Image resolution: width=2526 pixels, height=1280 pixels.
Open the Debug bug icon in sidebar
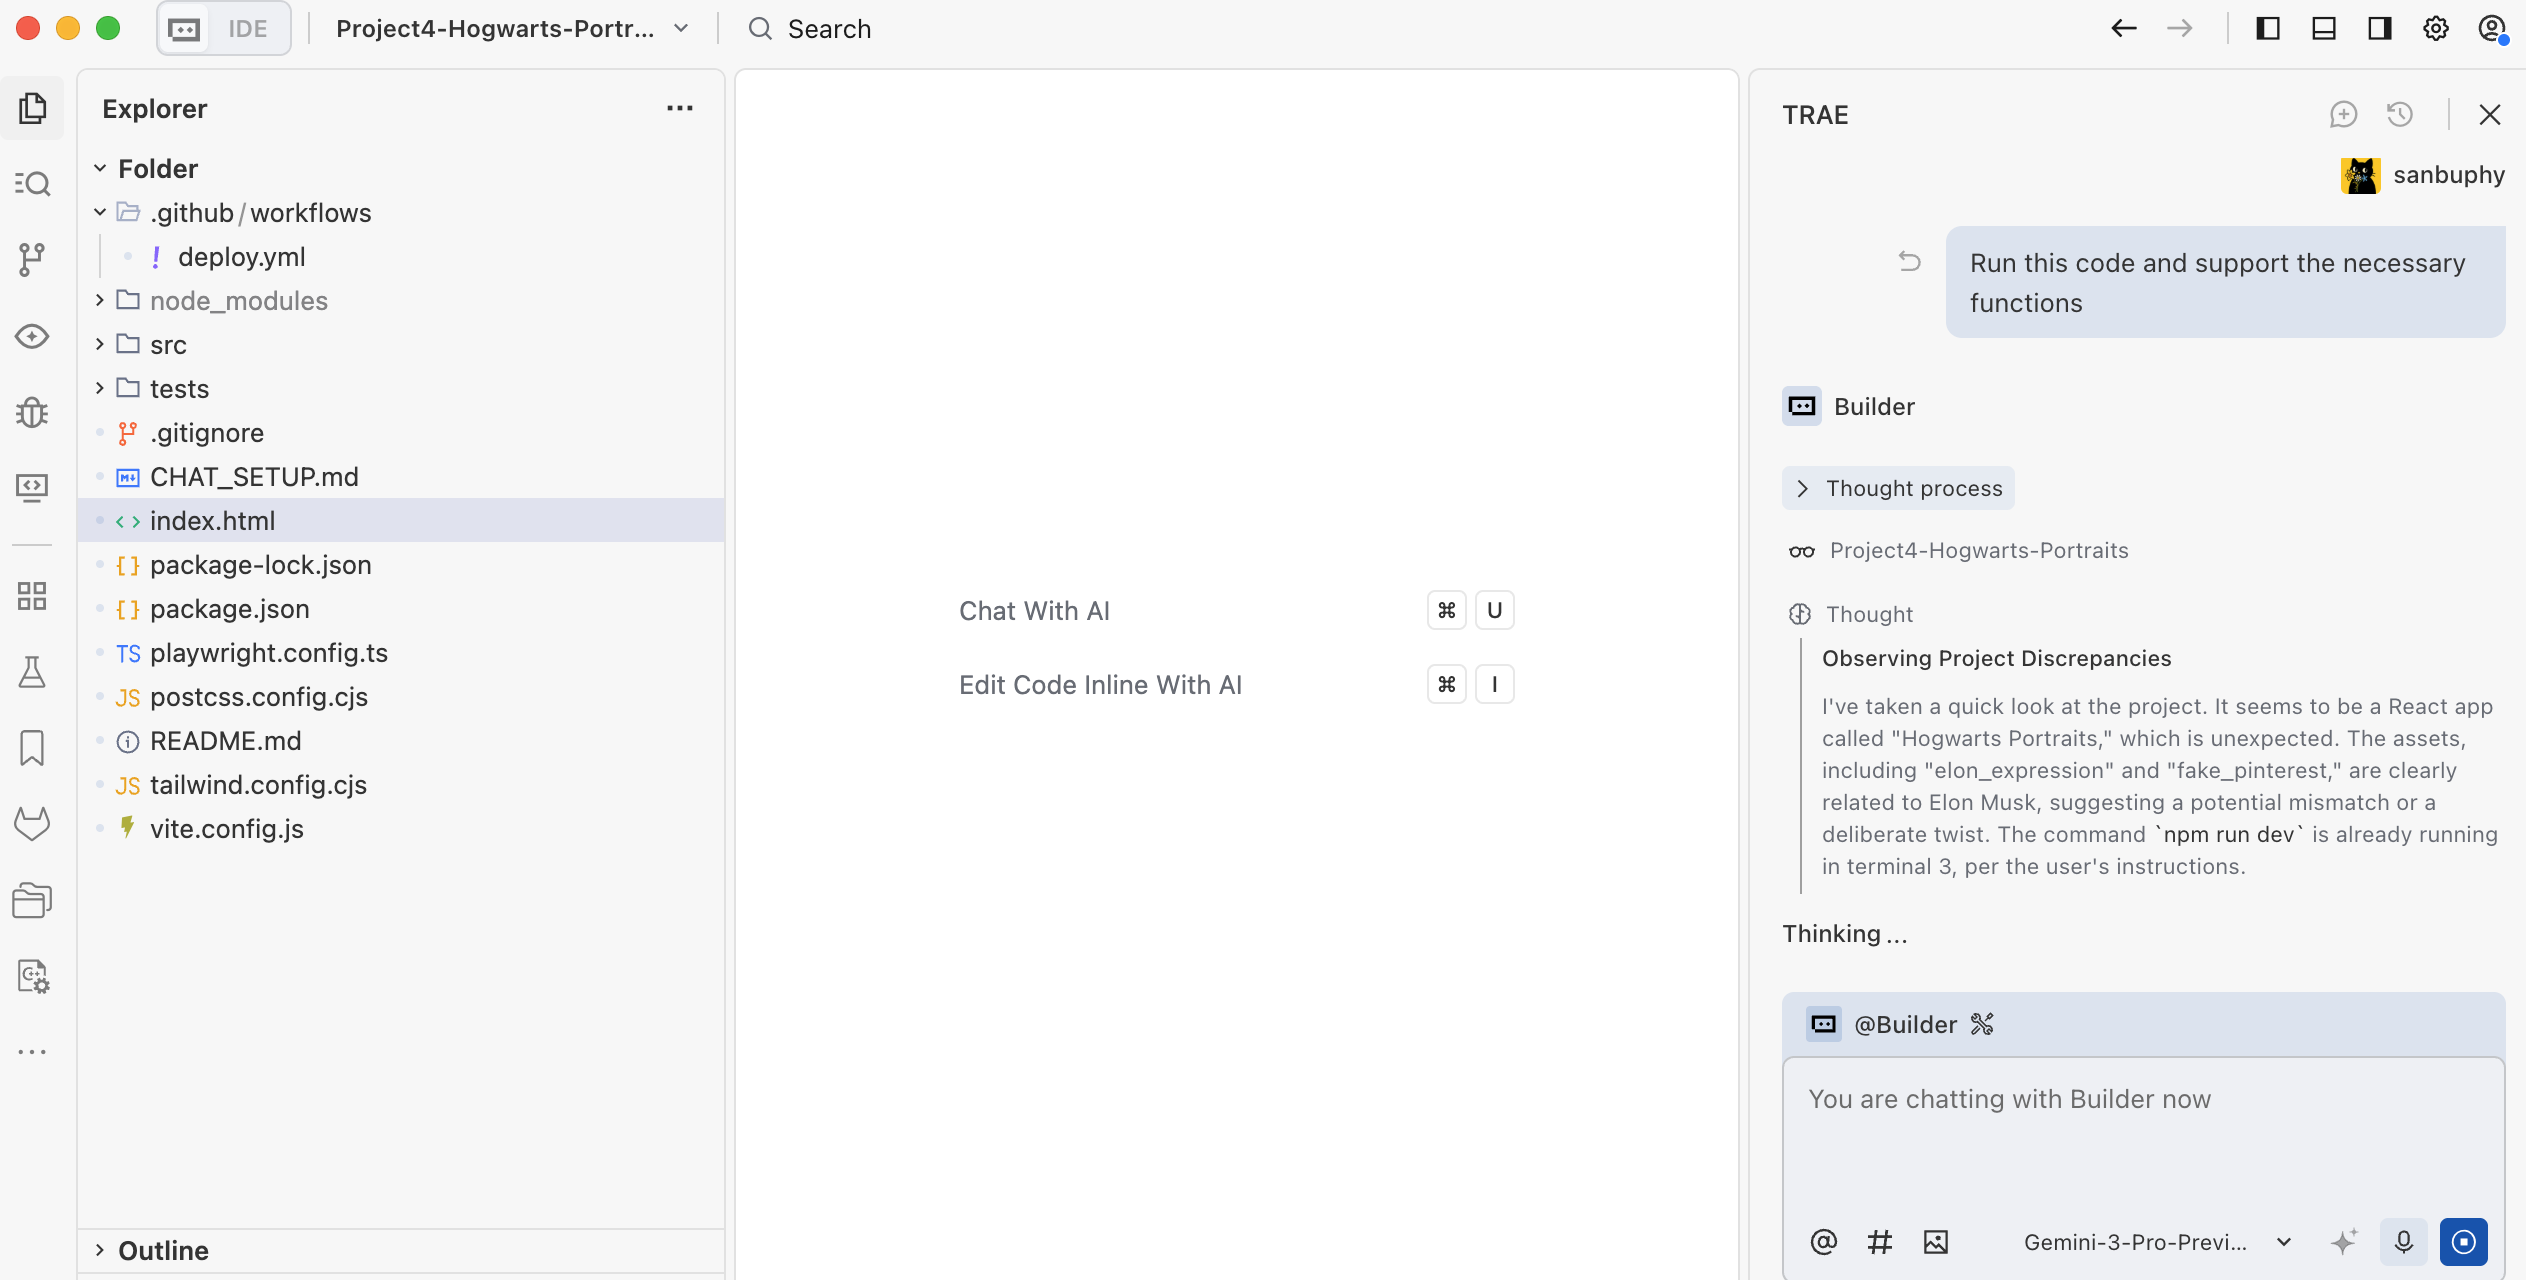pos(32,412)
